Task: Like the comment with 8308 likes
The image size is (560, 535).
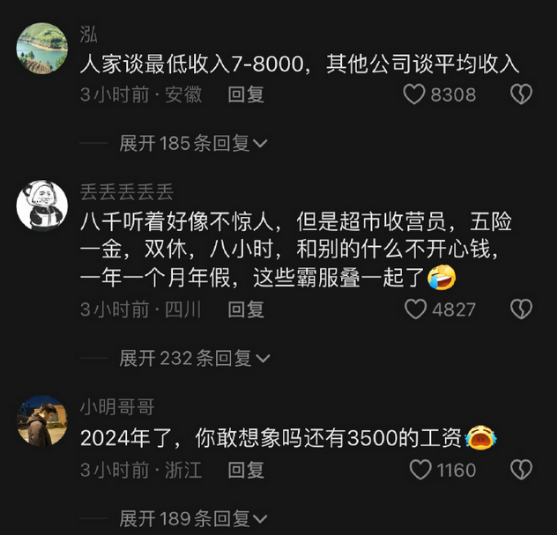Action: coord(414,95)
